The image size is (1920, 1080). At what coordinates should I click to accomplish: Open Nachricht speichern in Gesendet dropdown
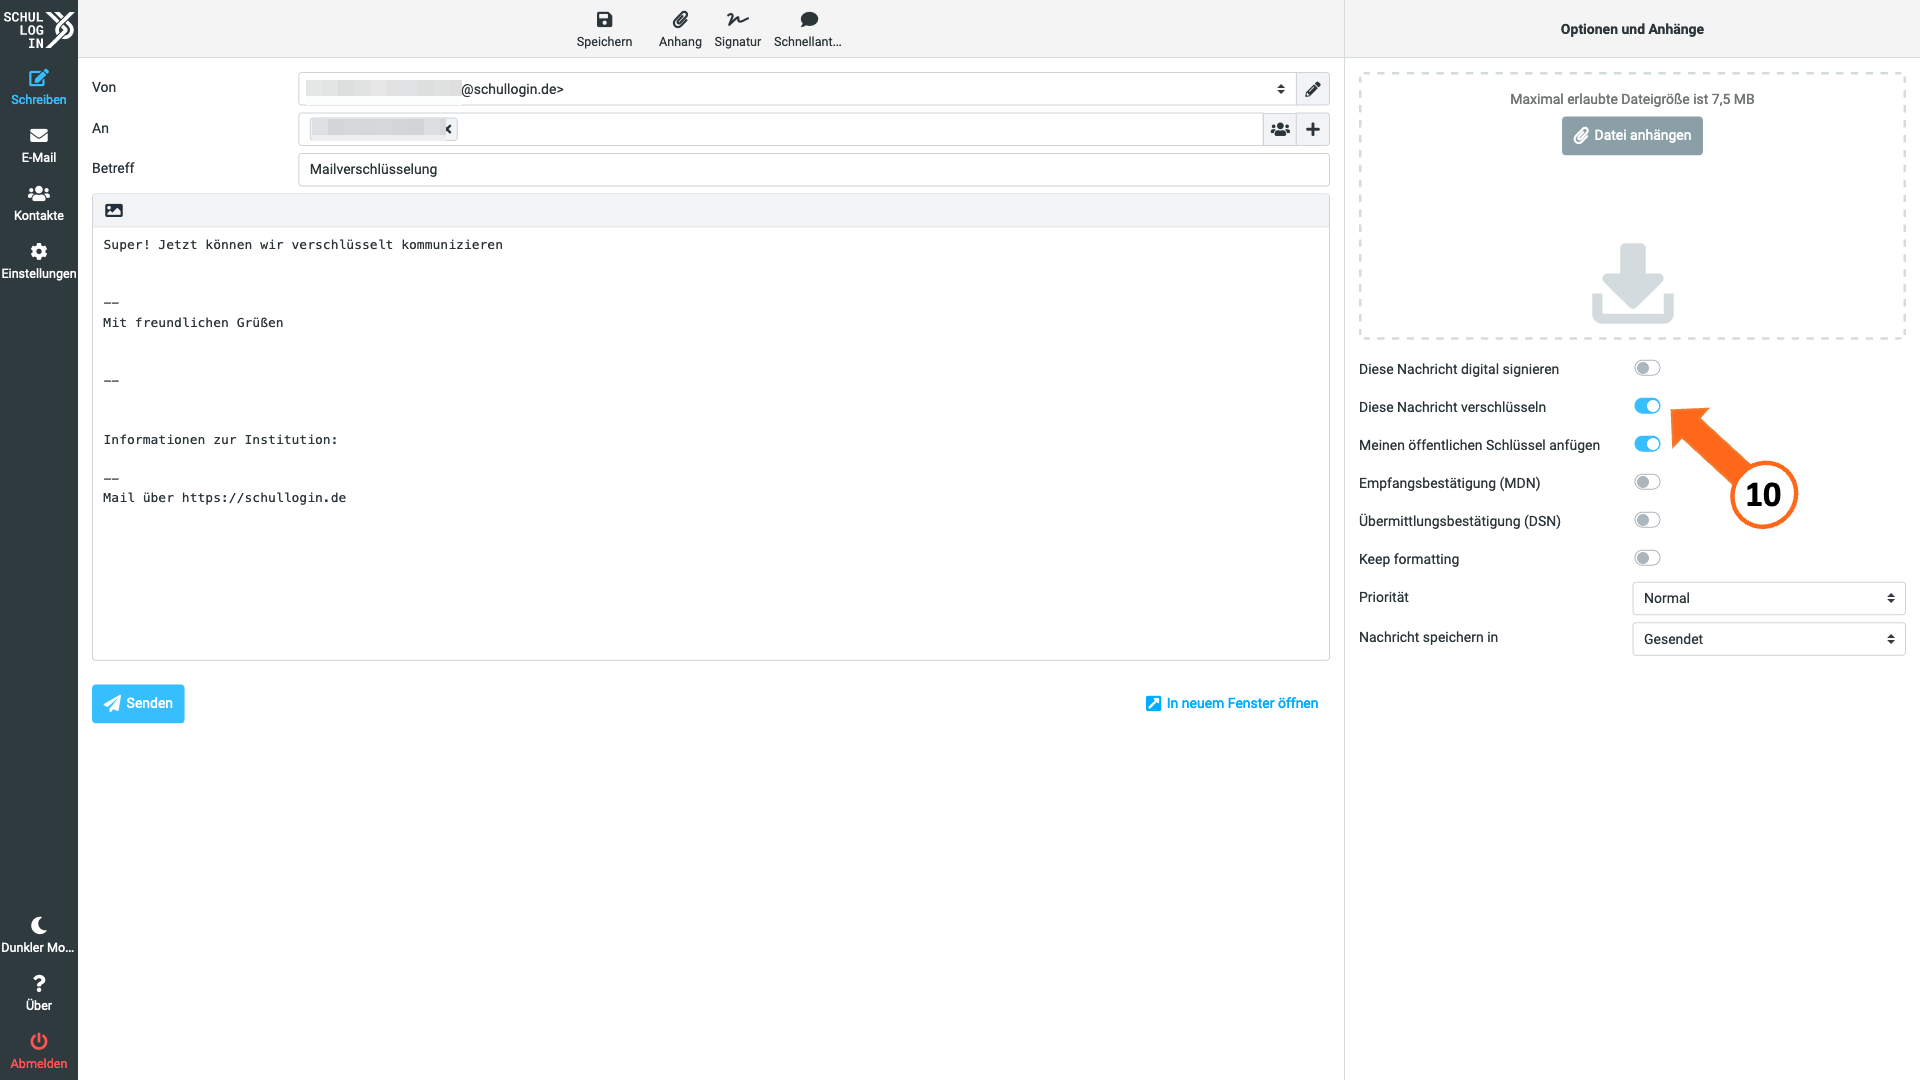click(x=1768, y=639)
